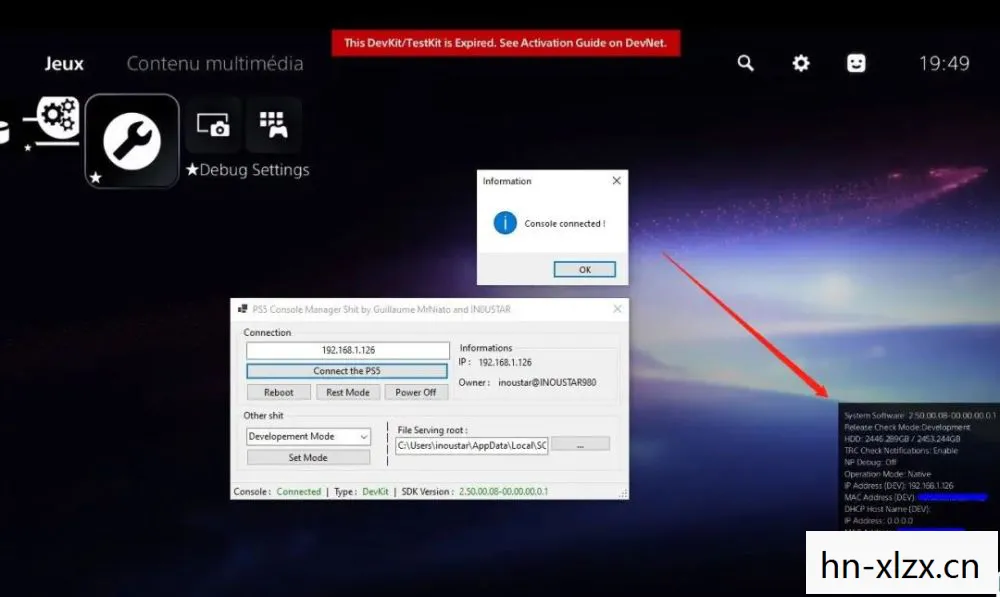1000x597 pixels.
Task: Click the Power Off button
Action: [416, 392]
